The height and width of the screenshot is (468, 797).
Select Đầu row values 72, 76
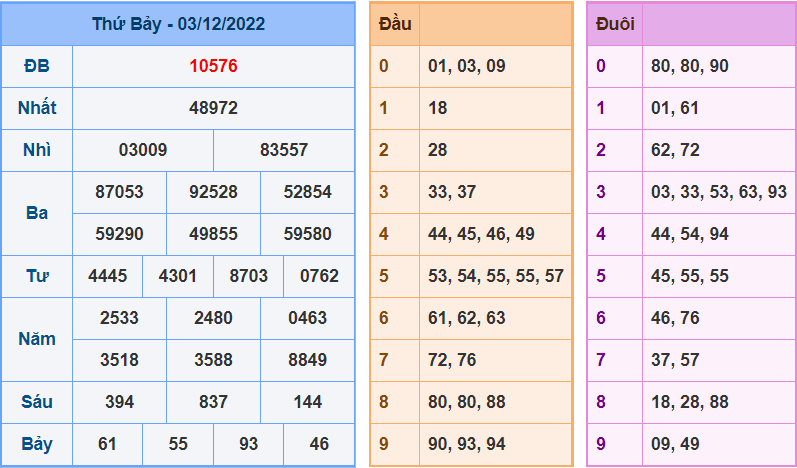pos(452,360)
